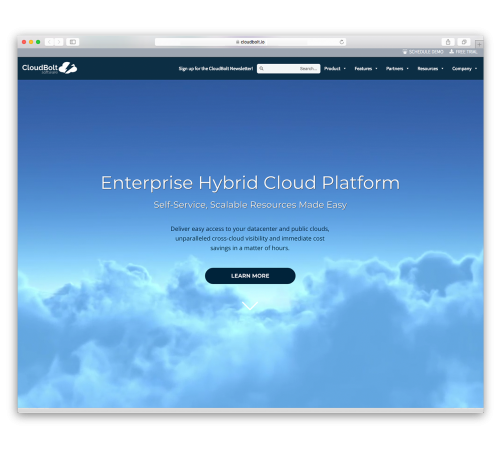Viewport: 500px width, 453px height.
Task: Open the CloudBolt Newsletter sign-up link
Action: point(216,69)
